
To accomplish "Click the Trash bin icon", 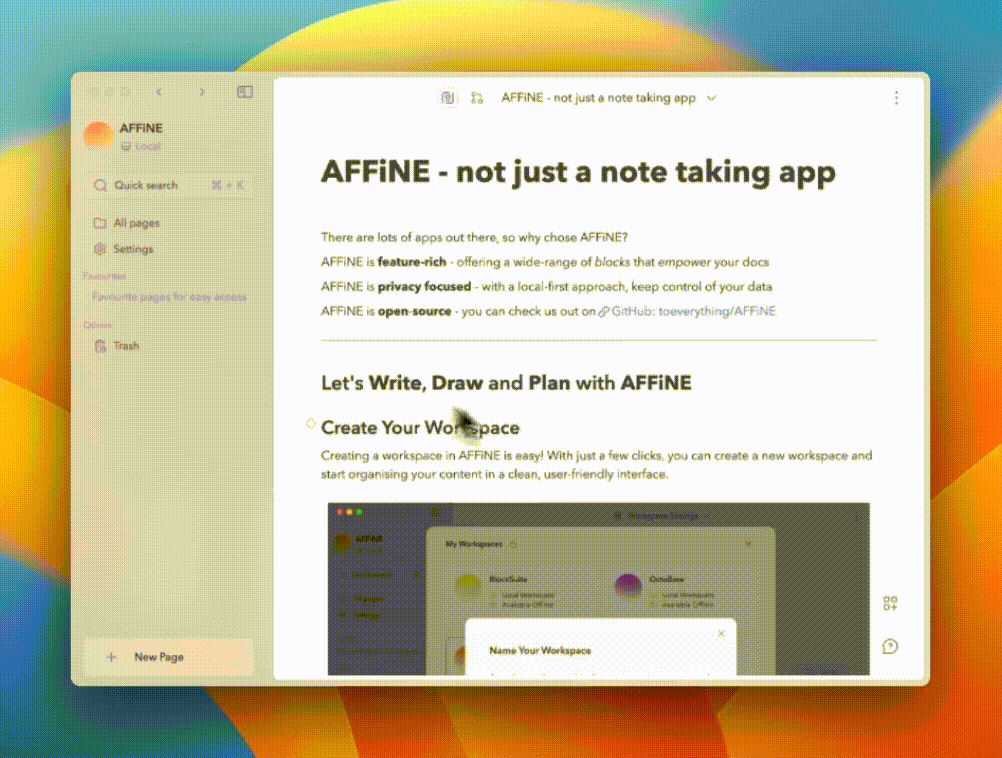I will [100, 346].
